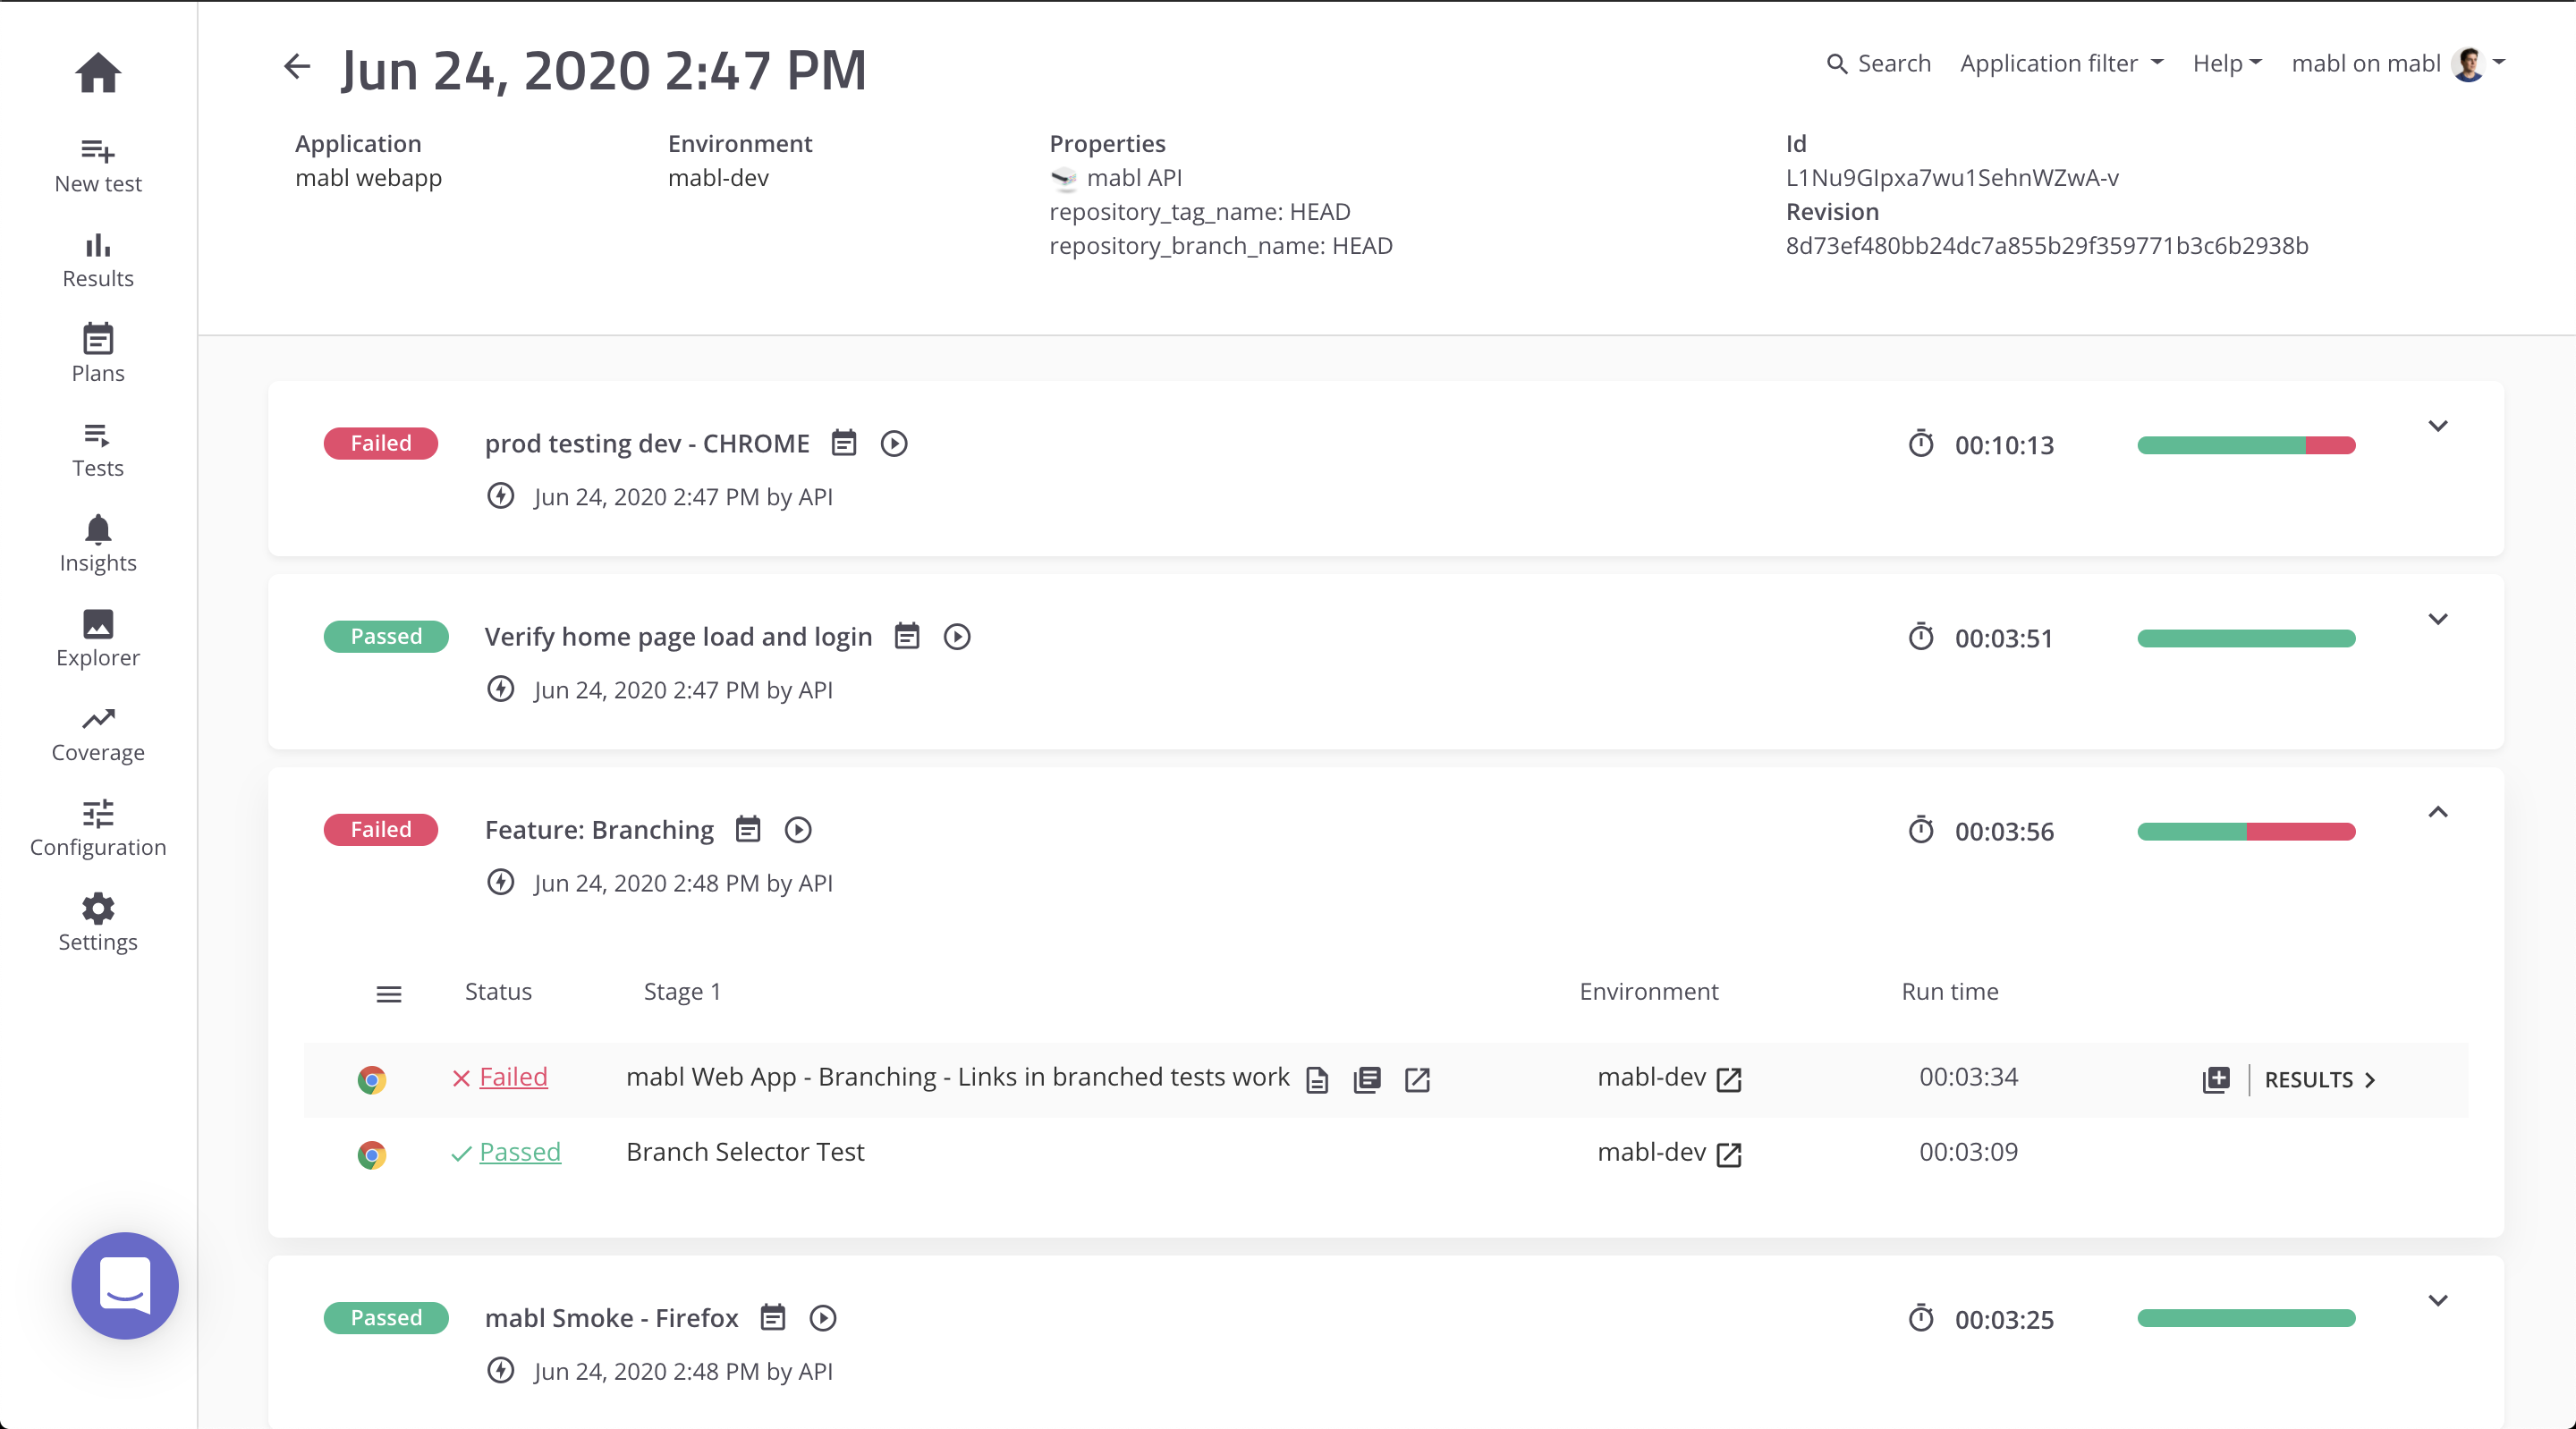
Task: Toggle the stage rows menu icon
Action: click(x=389, y=994)
